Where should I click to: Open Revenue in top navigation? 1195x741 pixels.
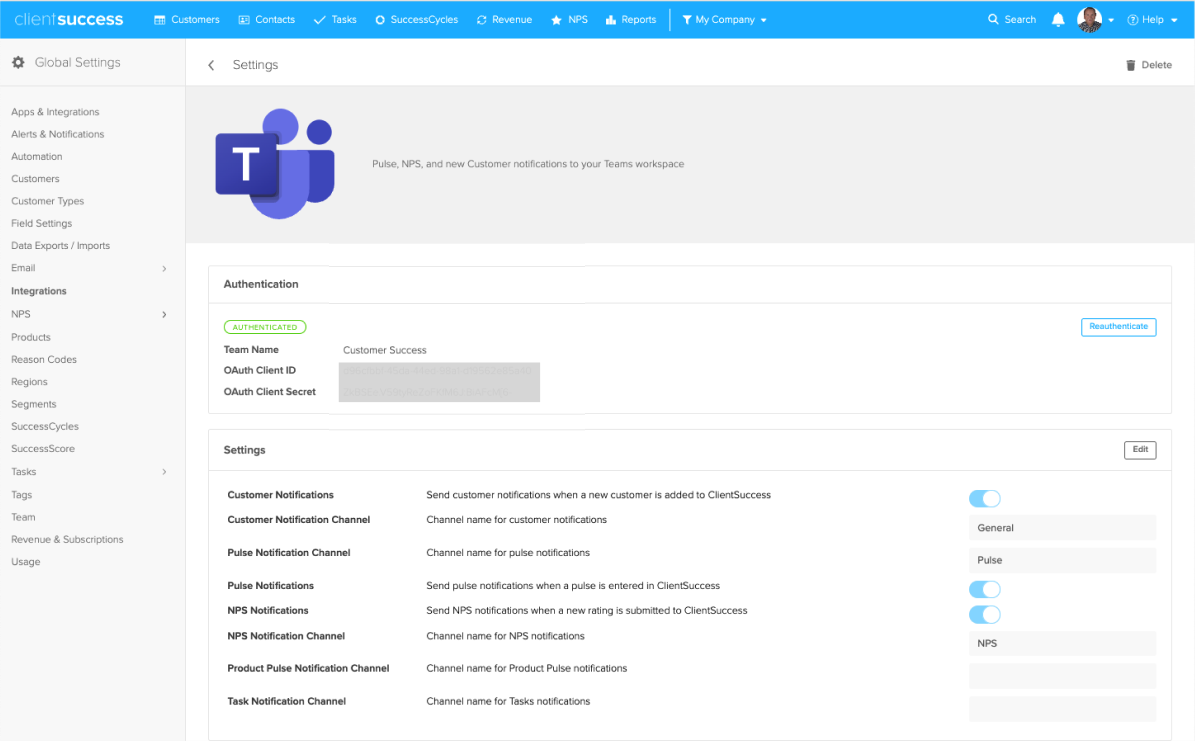pyautogui.click(x=505, y=20)
